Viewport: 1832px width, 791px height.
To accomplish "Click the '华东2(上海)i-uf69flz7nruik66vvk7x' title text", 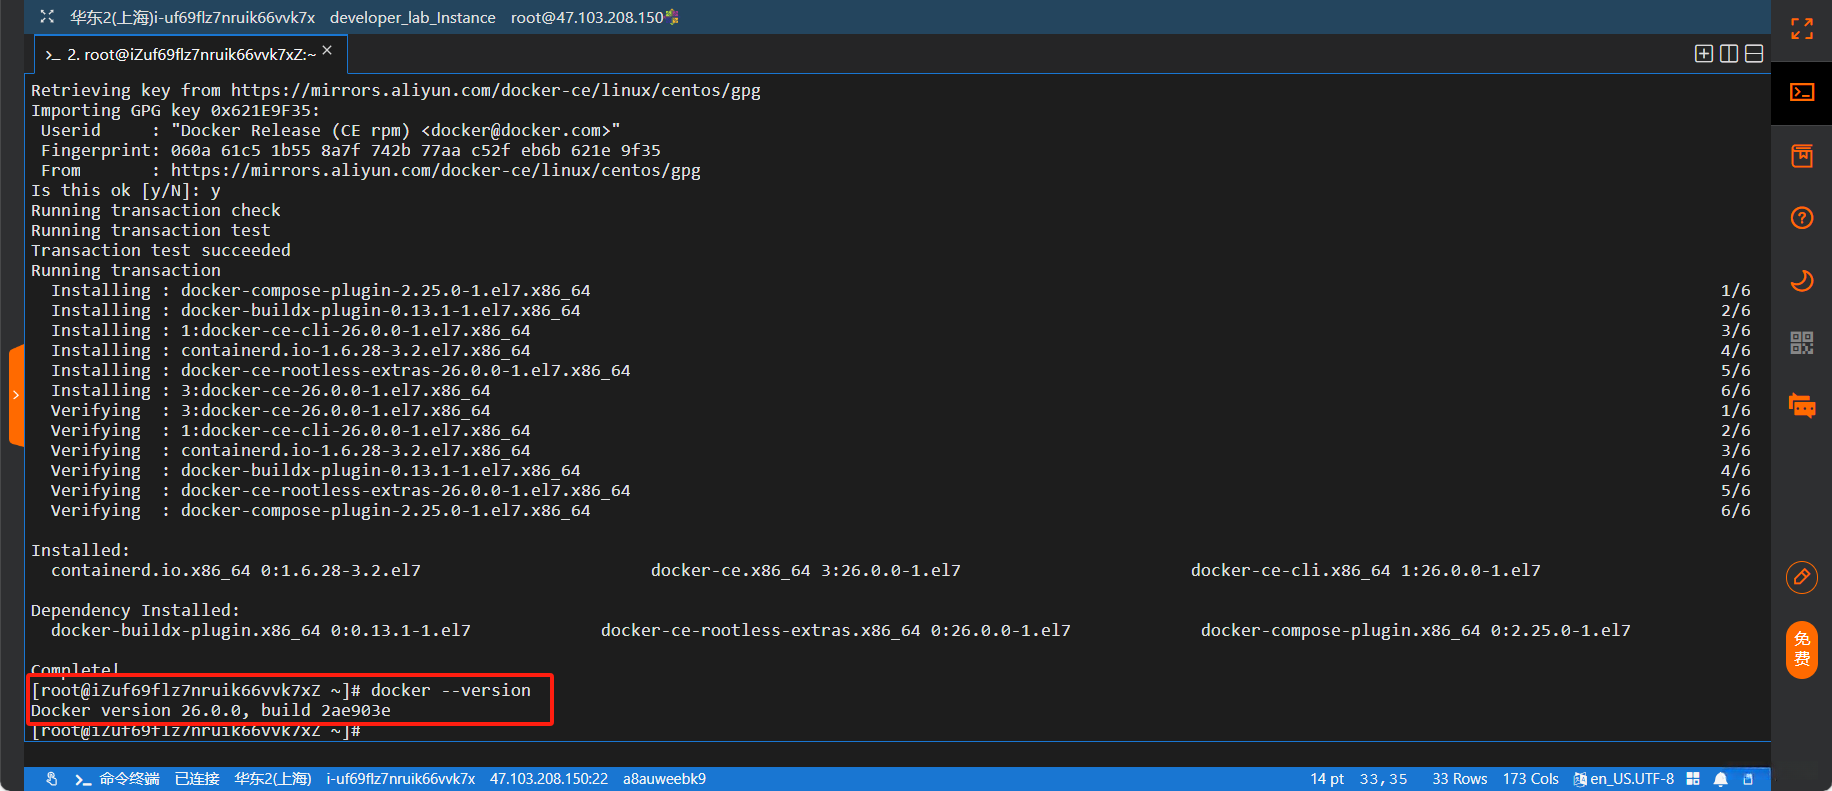I will point(193,17).
